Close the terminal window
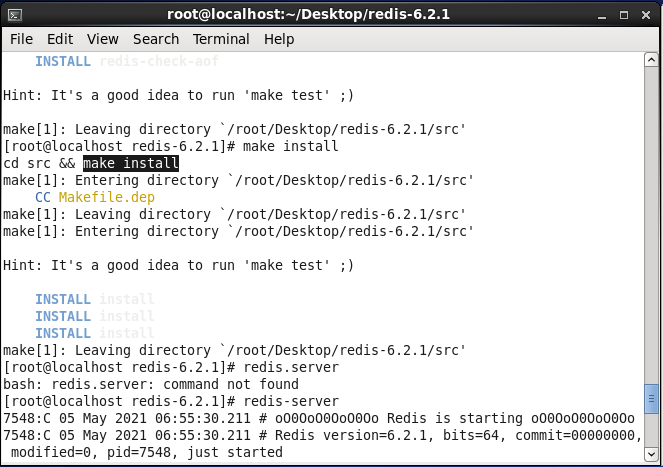The height and width of the screenshot is (467, 663). point(646,16)
